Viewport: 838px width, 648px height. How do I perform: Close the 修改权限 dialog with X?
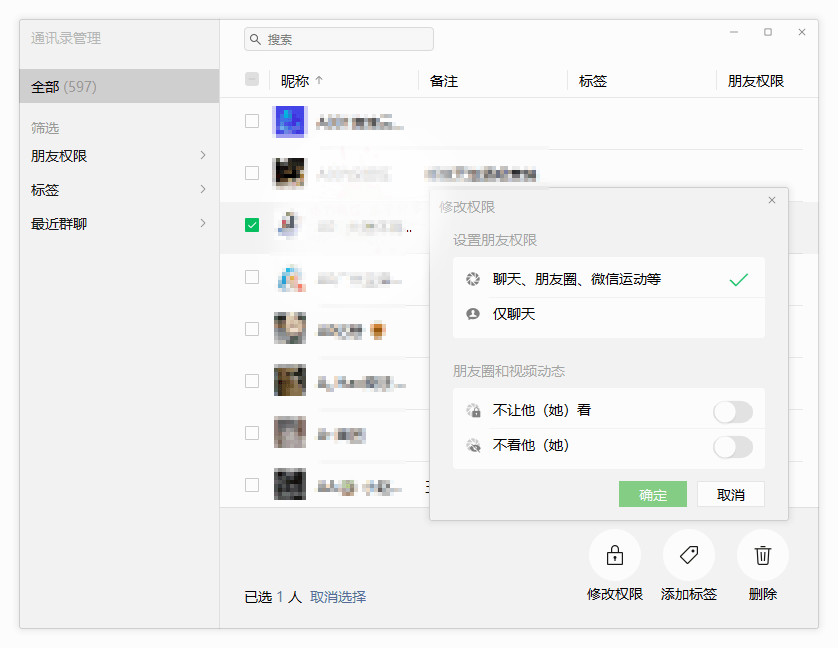tap(772, 200)
